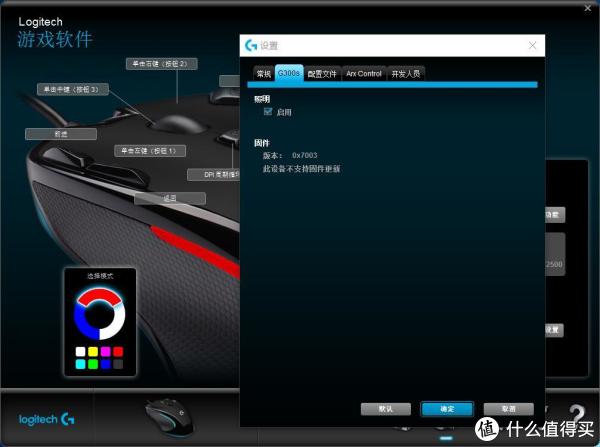Click the red segment of the mode ring
The height and width of the screenshot is (447, 600).
click(x=99, y=295)
